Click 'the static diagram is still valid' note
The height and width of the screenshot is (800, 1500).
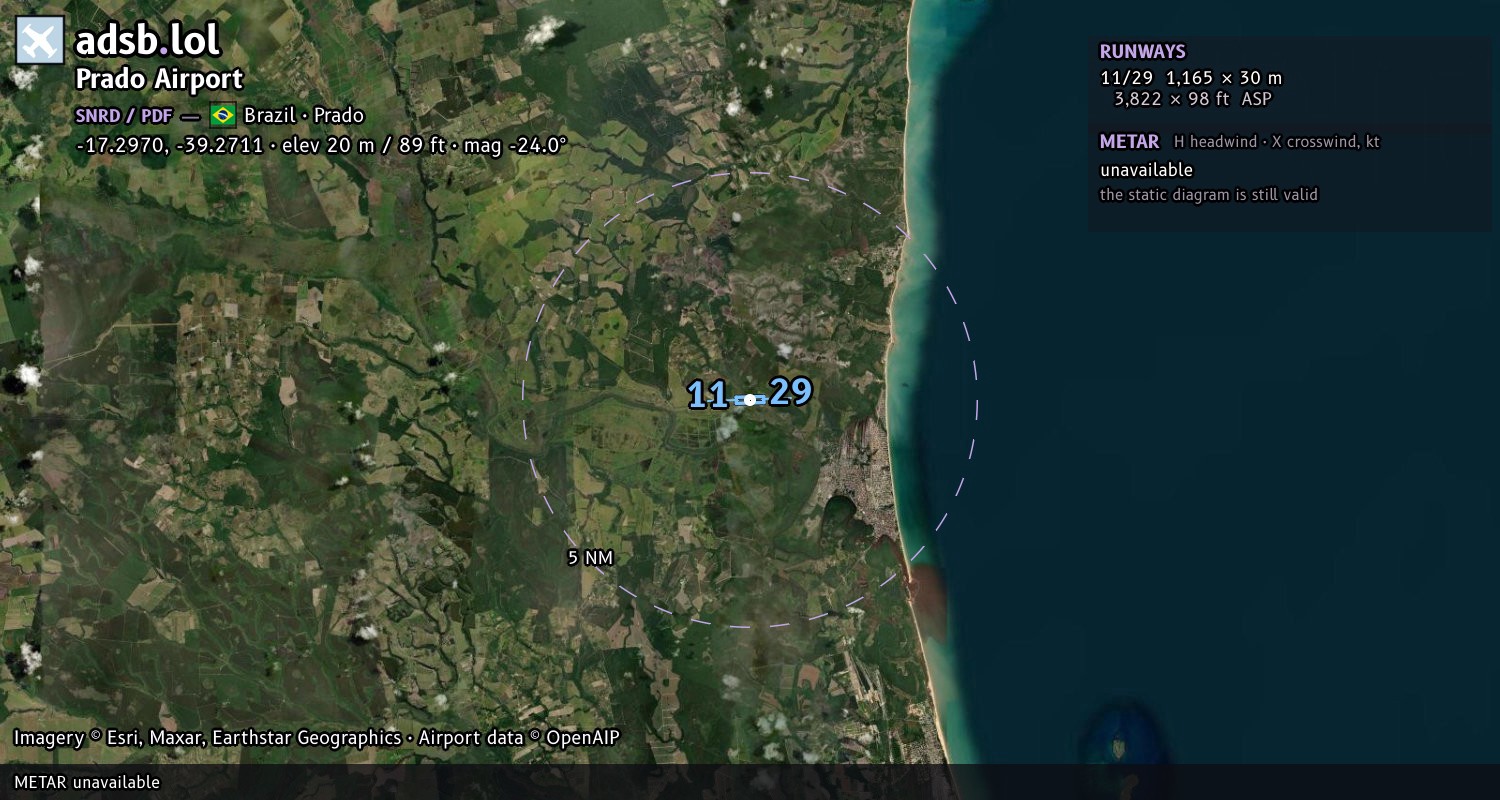[x=1209, y=195]
